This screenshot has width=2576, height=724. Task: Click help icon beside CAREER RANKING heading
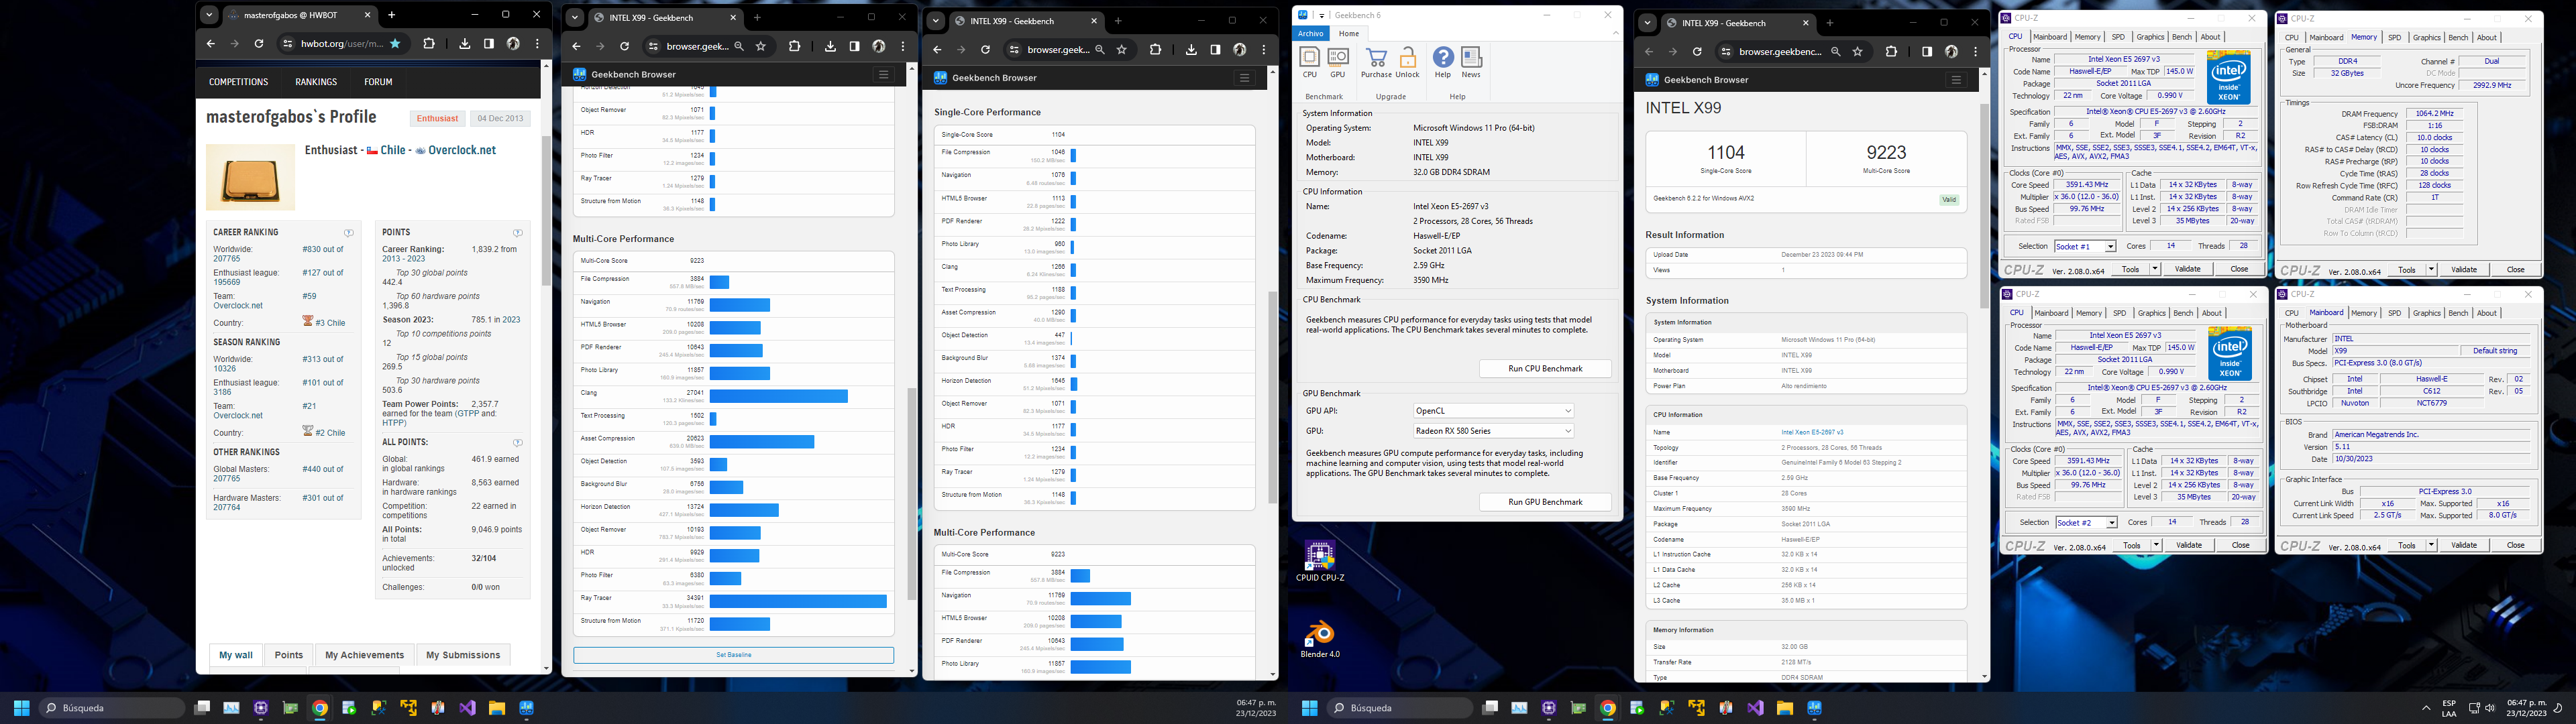click(x=349, y=232)
